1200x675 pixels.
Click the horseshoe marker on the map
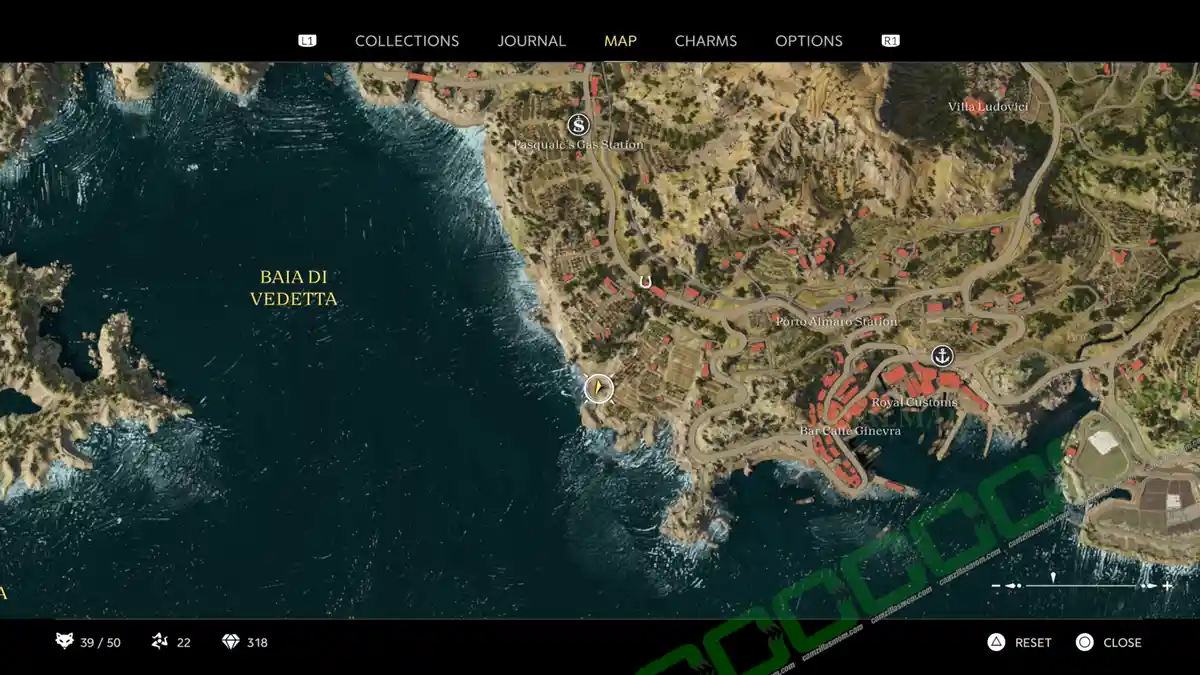(645, 283)
